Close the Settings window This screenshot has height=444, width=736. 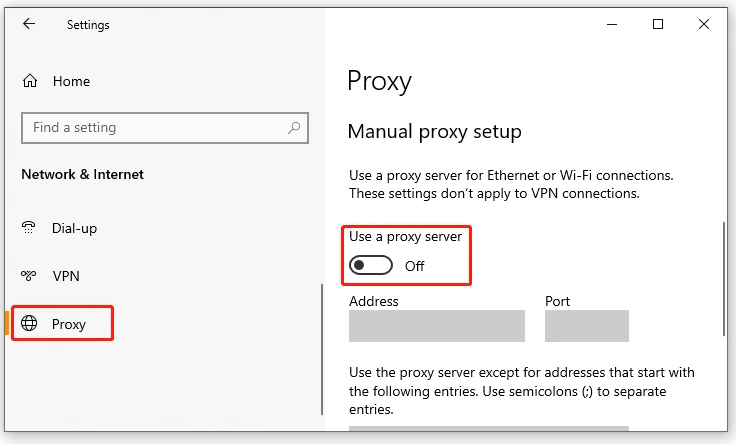[706, 25]
